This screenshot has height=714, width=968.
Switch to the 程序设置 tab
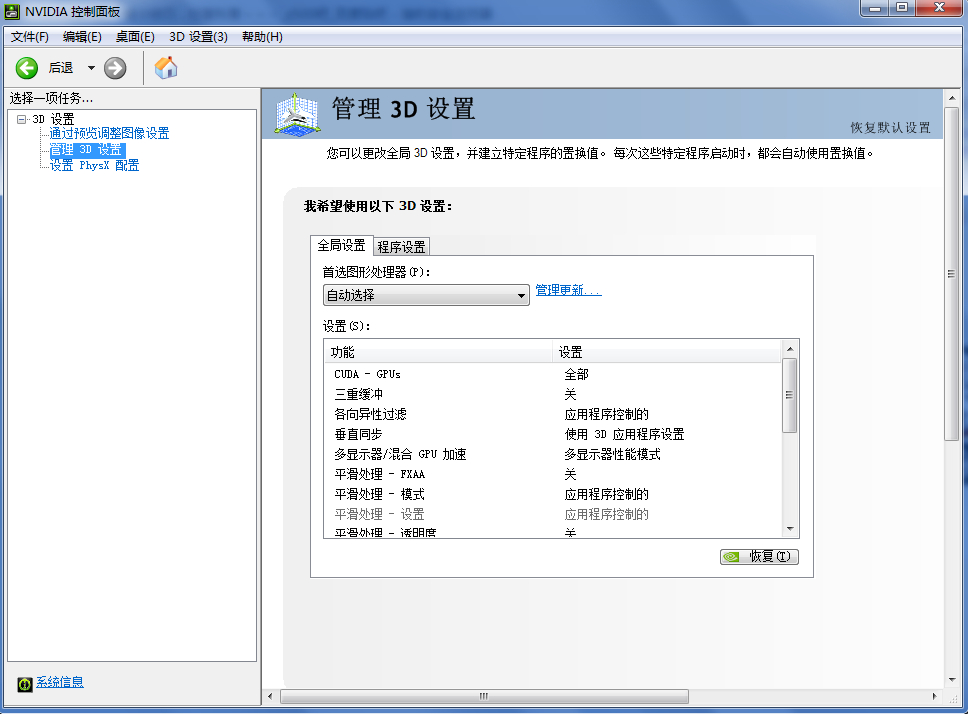401,247
